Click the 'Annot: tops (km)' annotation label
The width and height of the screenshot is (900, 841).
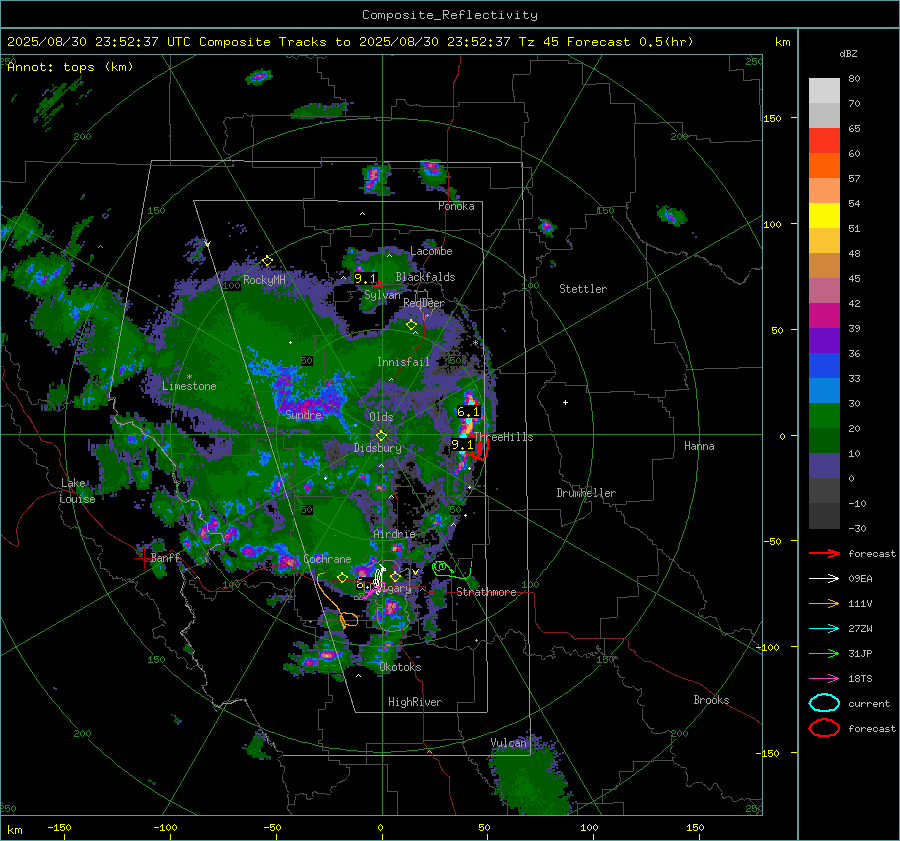pos(70,67)
